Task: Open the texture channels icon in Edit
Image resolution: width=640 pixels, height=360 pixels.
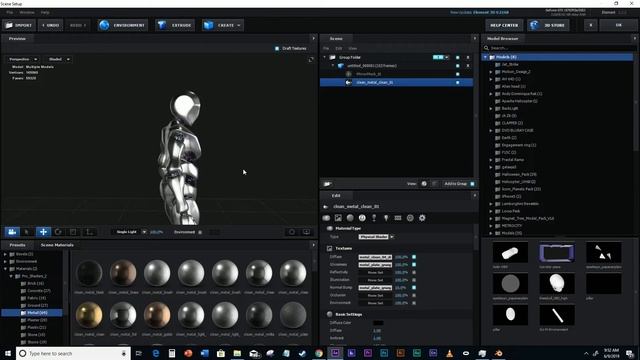Action: (x=338, y=218)
